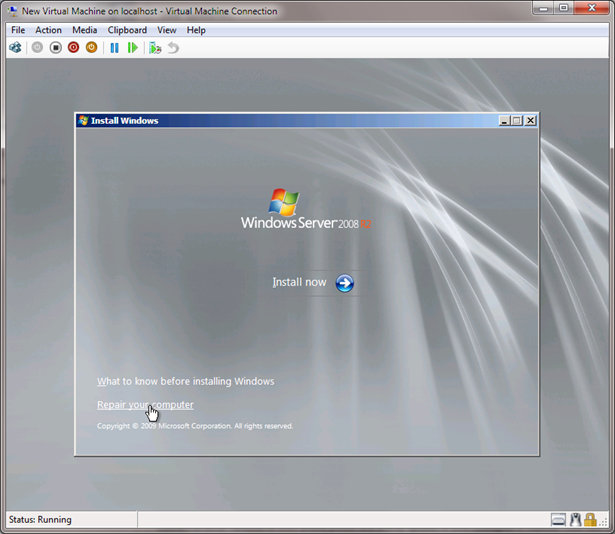The height and width of the screenshot is (534, 615).
Task: Maximize the Install Windows dialog
Action: pyautogui.click(x=517, y=120)
